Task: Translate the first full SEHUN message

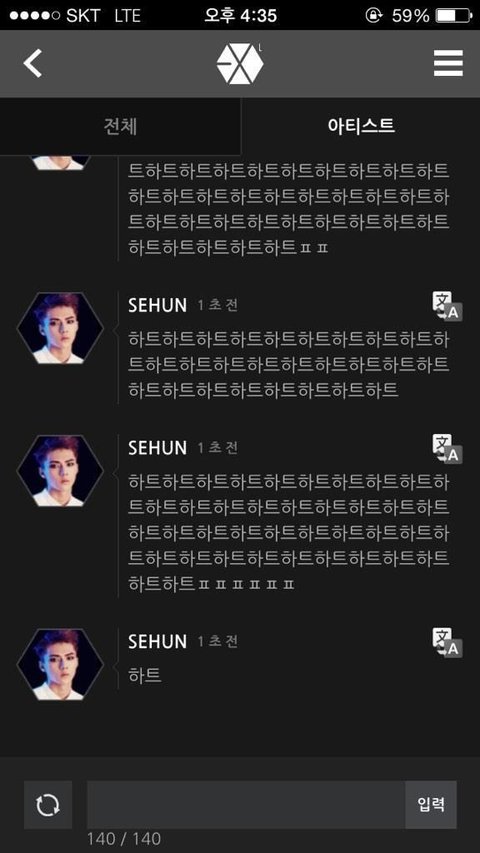Action: click(447, 306)
